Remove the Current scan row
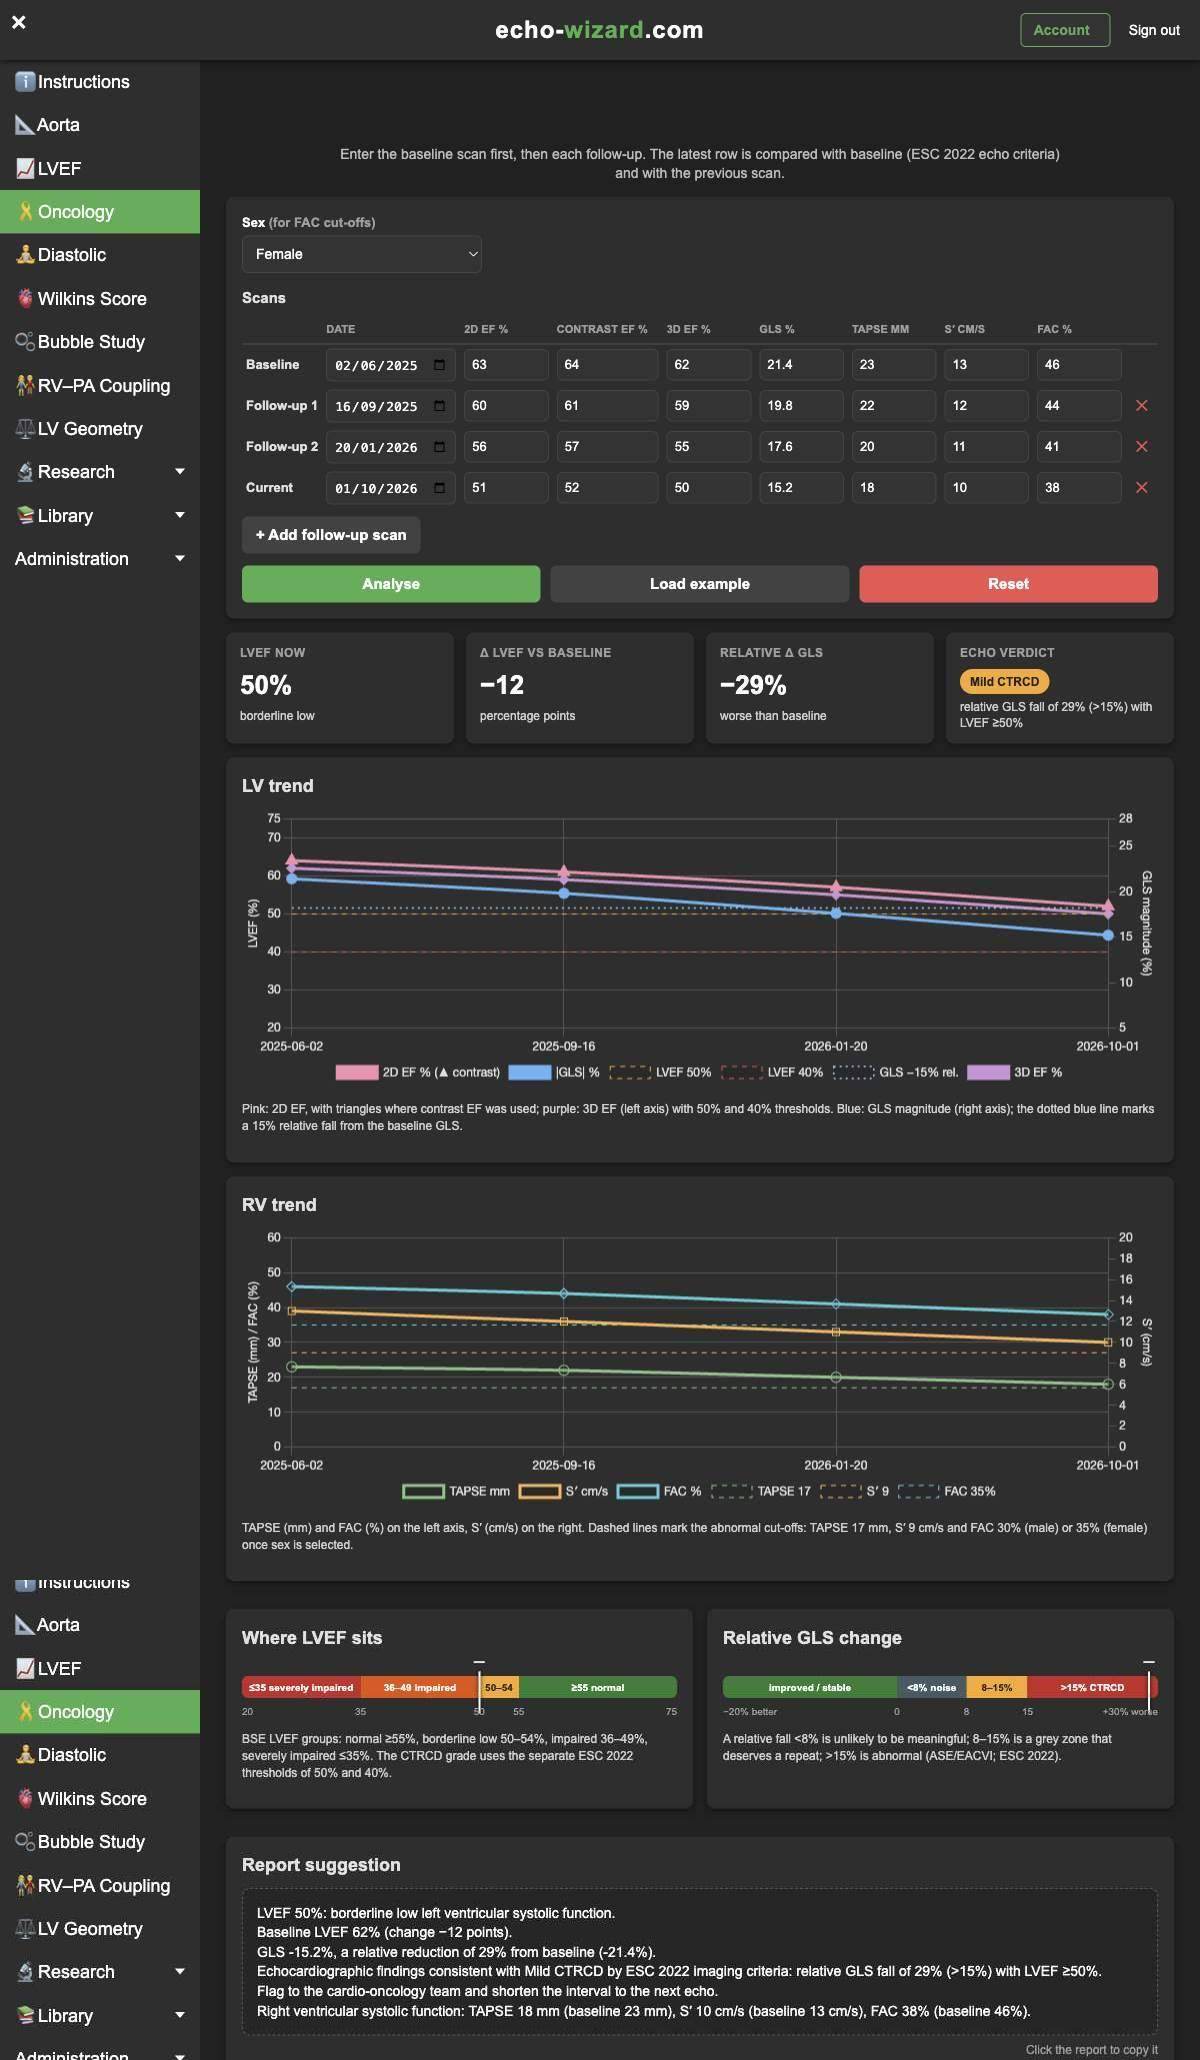Image resolution: width=1200 pixels, height=2060 pixels. click(x=1141, y=488)
